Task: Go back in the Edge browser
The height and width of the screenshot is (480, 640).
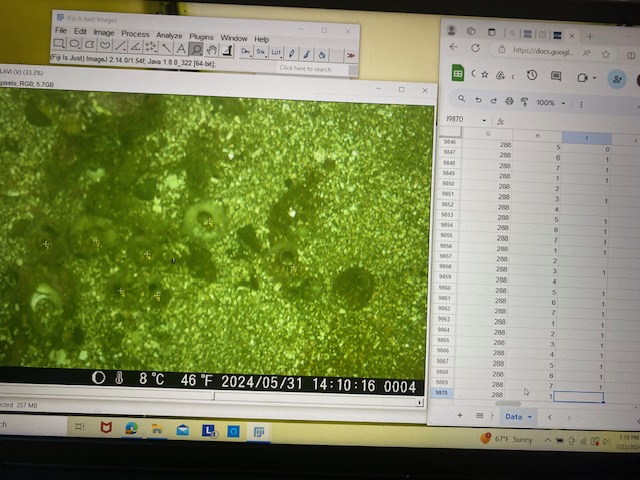Action: point(454,47)
